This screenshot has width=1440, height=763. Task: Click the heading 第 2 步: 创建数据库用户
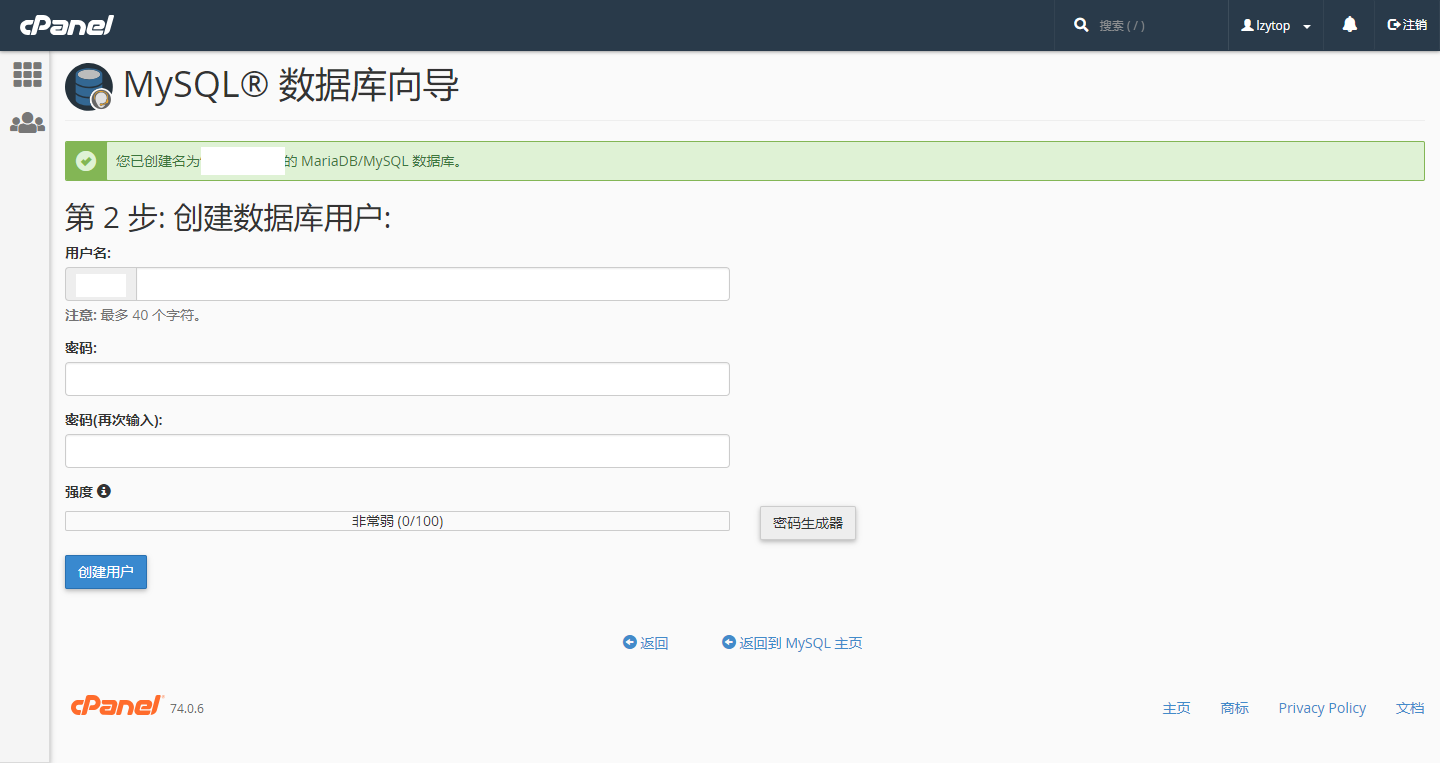coord(228,219)
